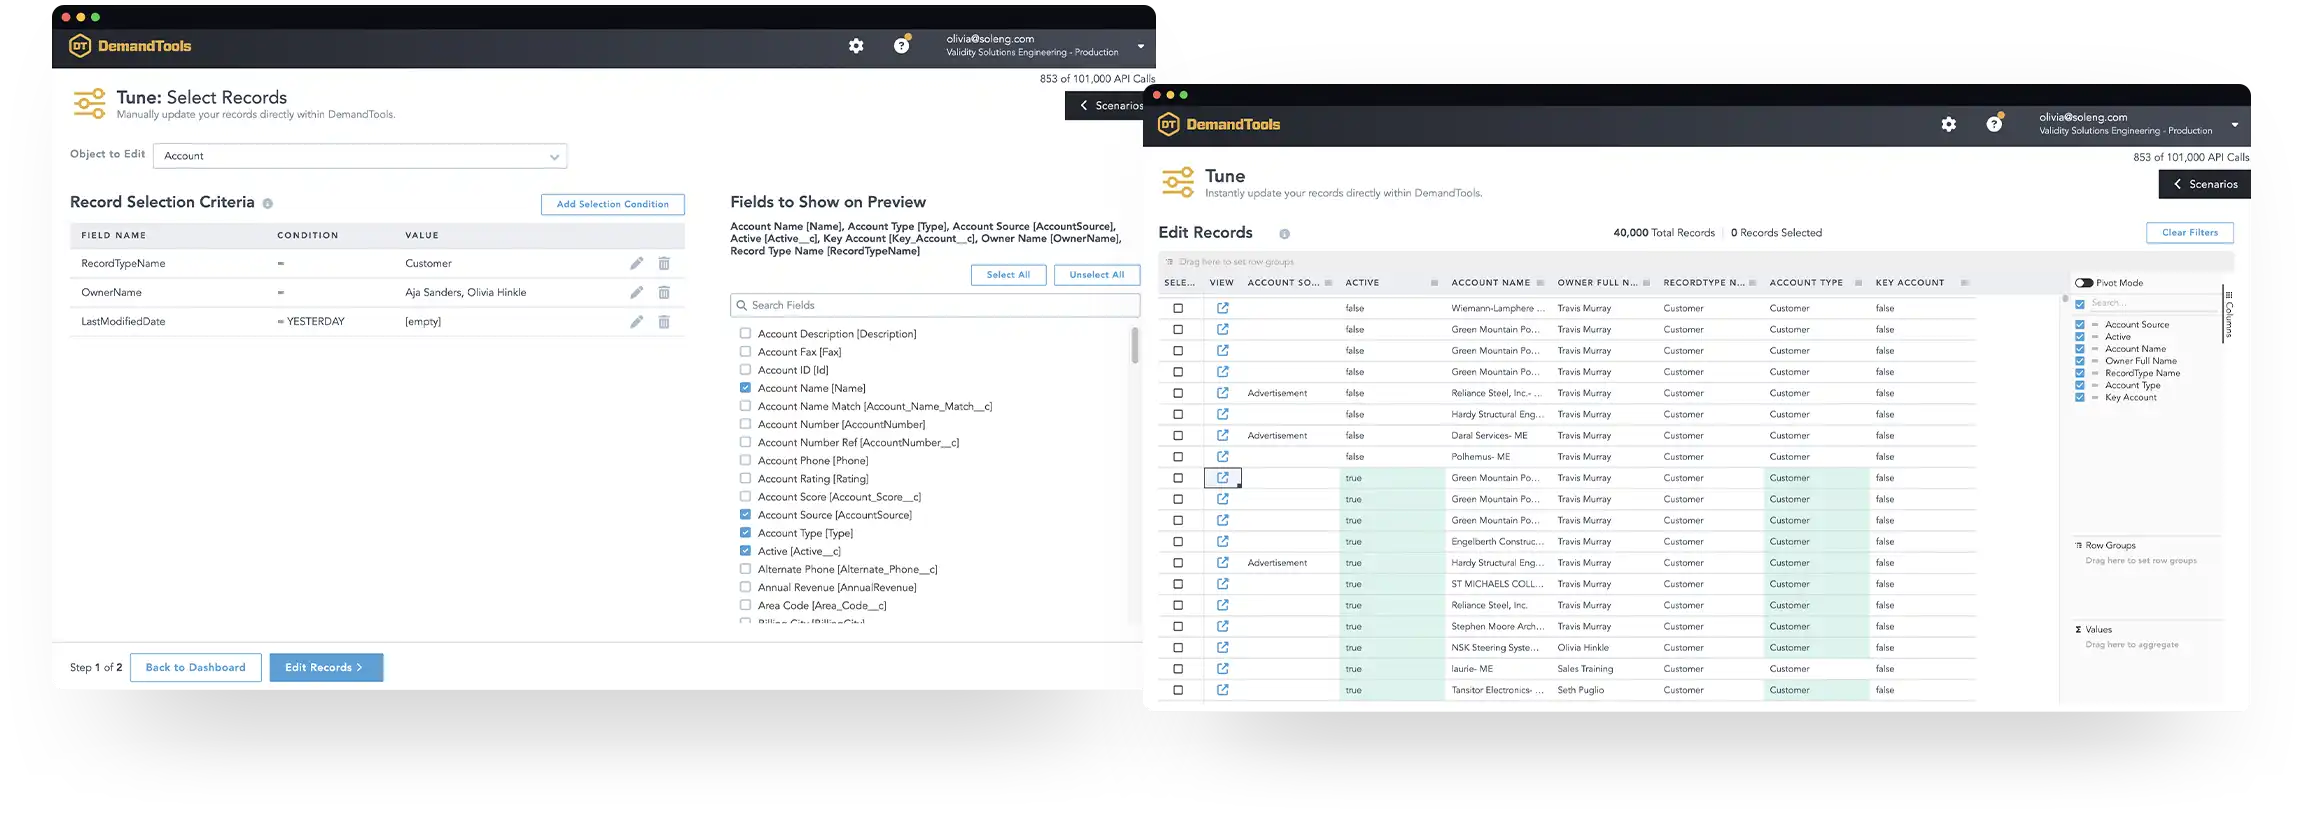Sort by RECORDTYPE N... column header
This screenshot has width=2300, height=830.
pyautogui.click(x=1703, y=283)
